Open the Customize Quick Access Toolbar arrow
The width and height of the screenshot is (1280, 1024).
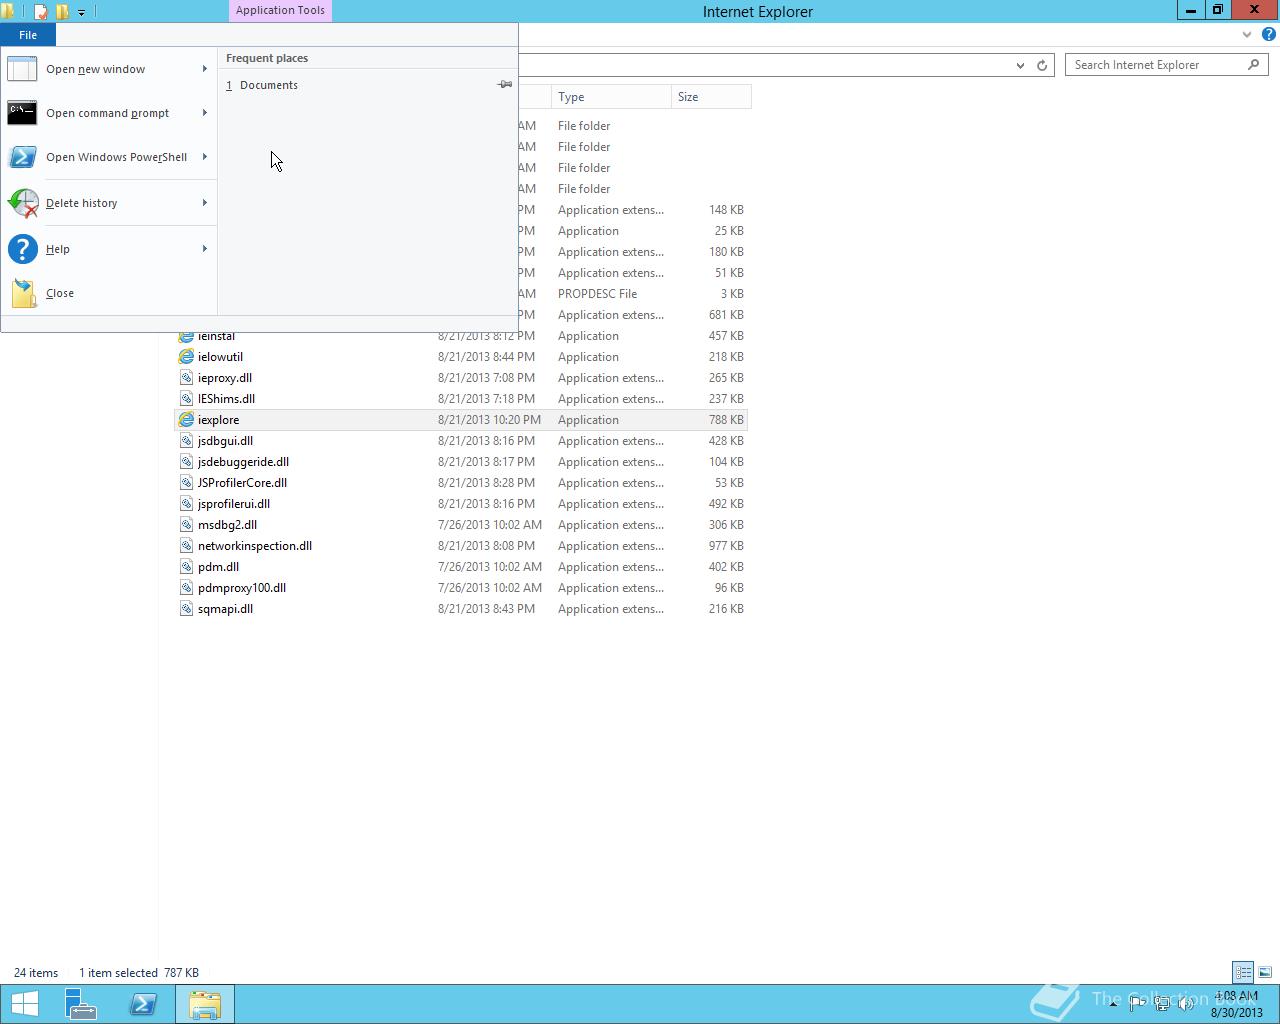click(82, 12)
